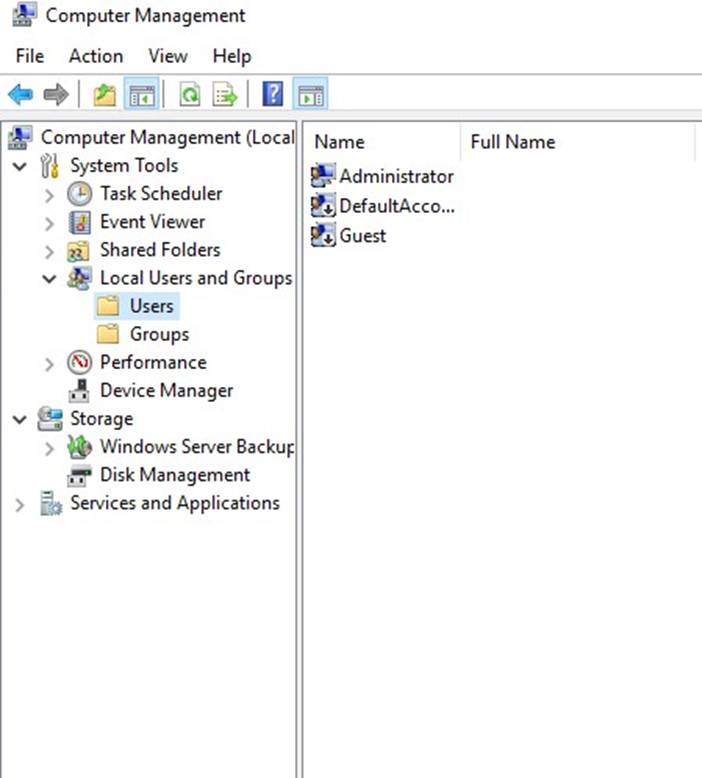Click the Shared Folders icon
Image resolution: width=702 pixels, height=778 pixels.
coord(78,251)
